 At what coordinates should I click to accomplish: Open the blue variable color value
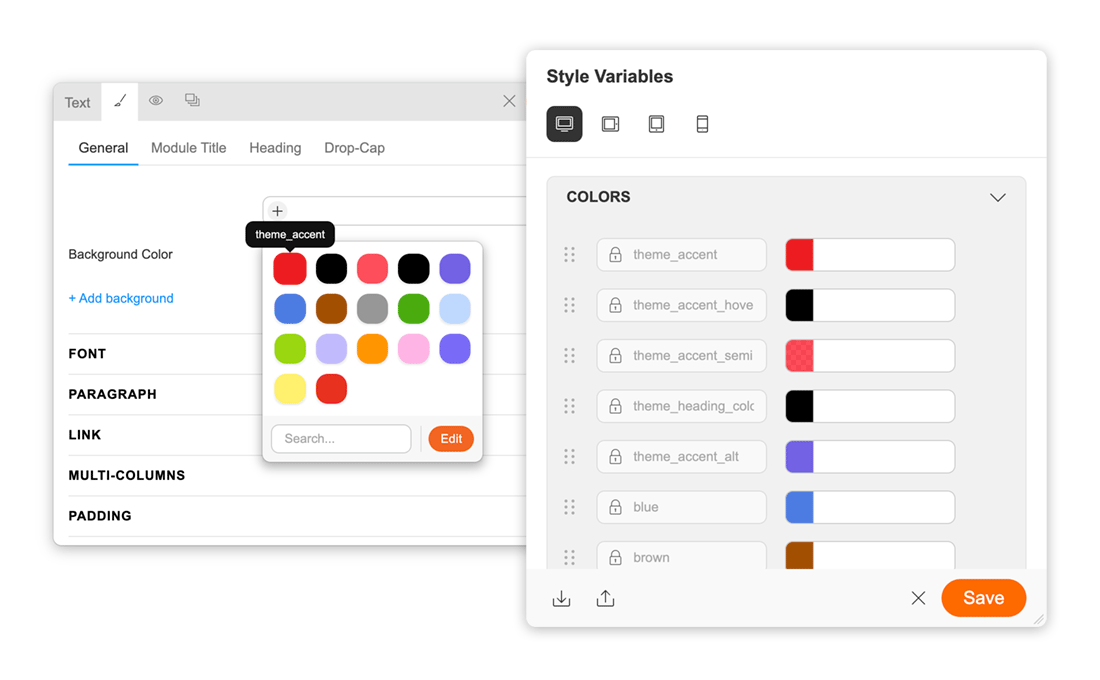click(x=870, y=507)
